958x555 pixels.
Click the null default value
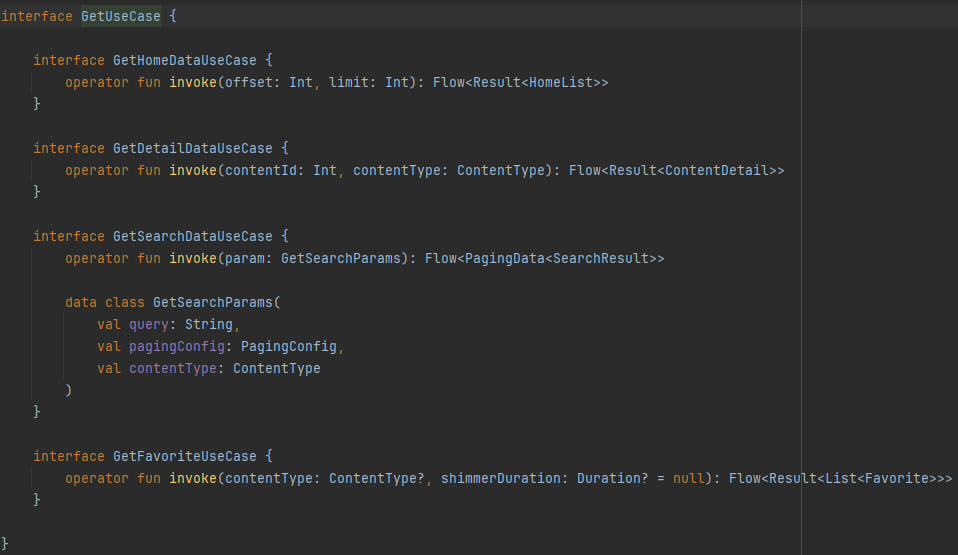689,479
